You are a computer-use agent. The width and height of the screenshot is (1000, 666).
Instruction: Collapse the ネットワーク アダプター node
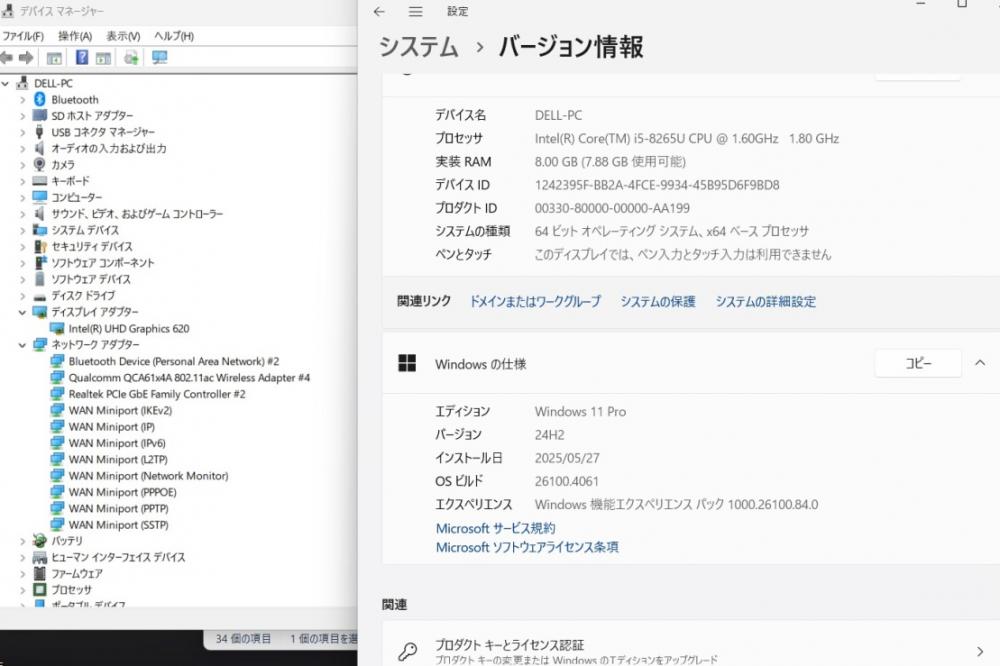pos(22,345)
